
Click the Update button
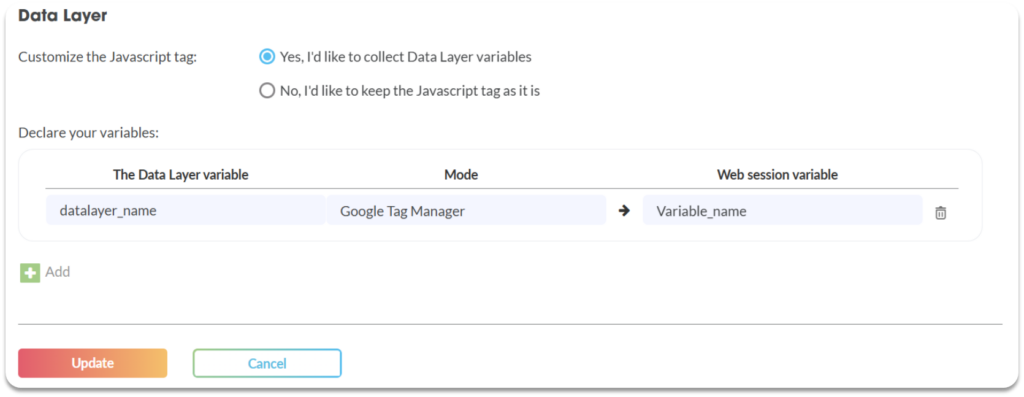tap(93, 363)
